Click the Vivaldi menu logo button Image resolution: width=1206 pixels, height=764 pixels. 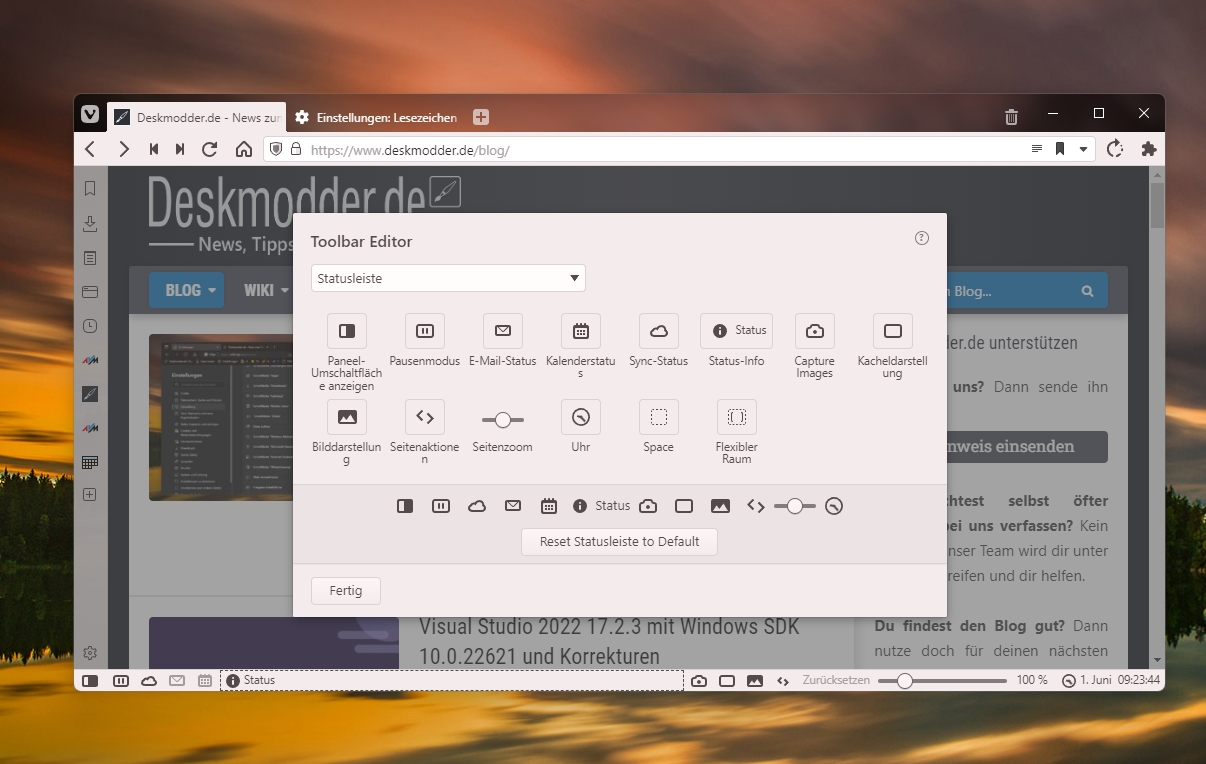pyautogui.click(x=90, y=116)
